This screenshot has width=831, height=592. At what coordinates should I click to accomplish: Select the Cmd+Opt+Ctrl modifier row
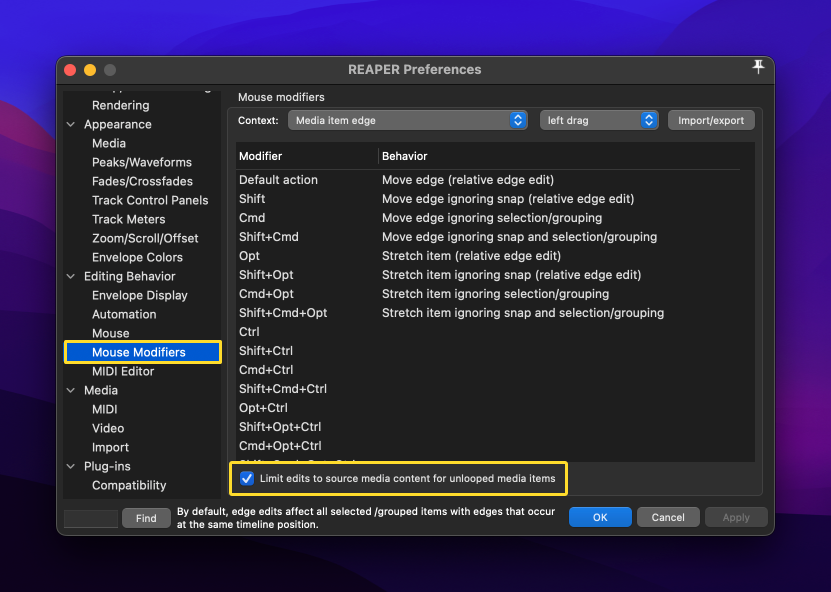point(488,446)
